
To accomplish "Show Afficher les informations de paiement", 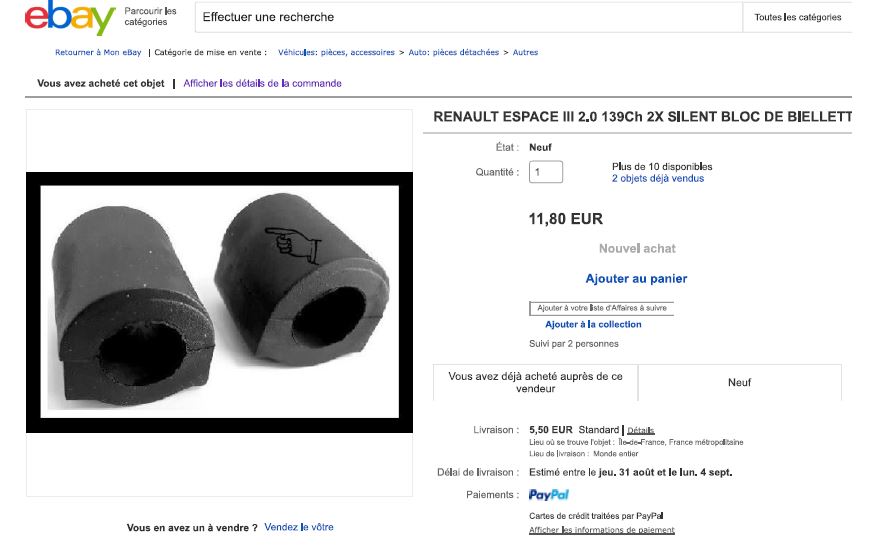I will [601, 530].
